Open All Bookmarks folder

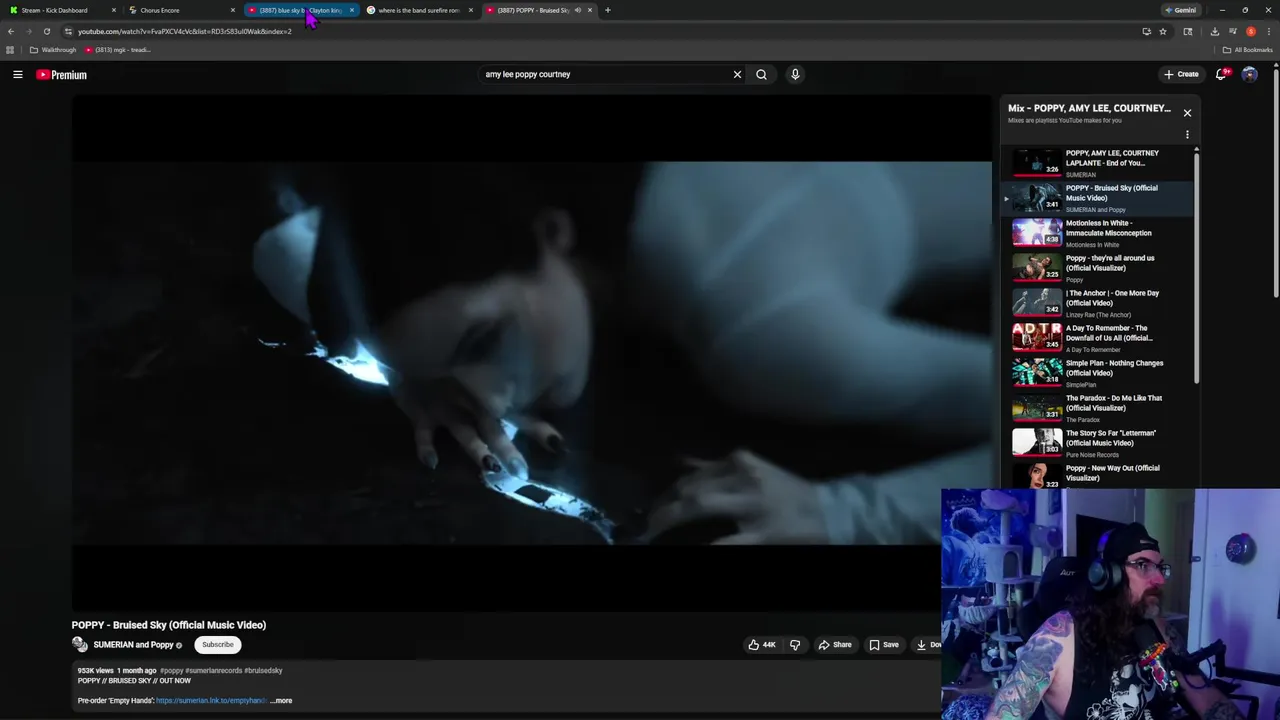pos(1247,50)
